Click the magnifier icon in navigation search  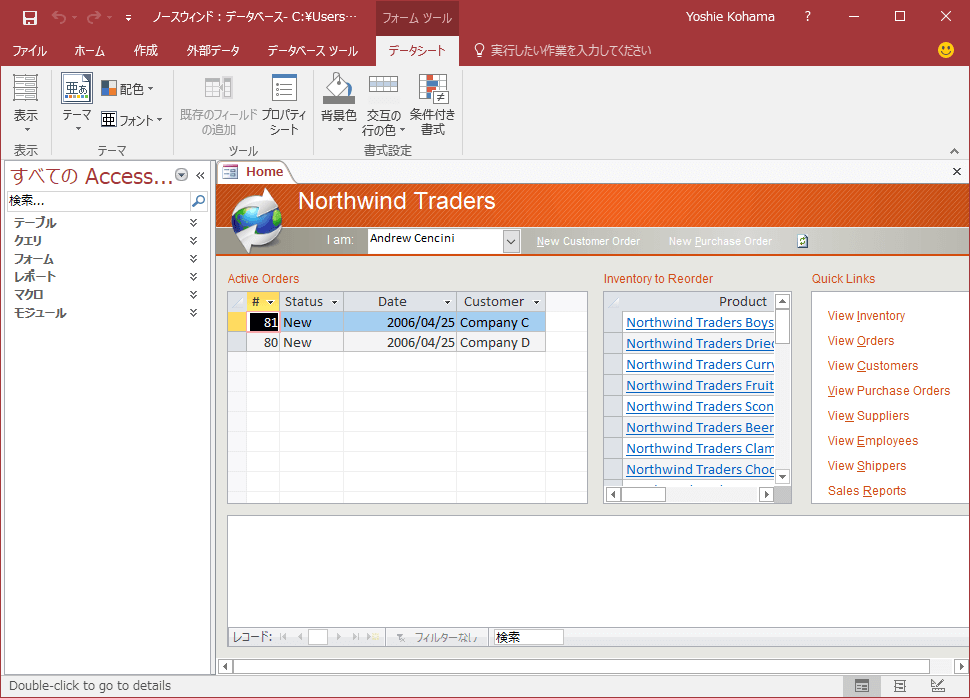pyautogui.click(x=199, y=200)
